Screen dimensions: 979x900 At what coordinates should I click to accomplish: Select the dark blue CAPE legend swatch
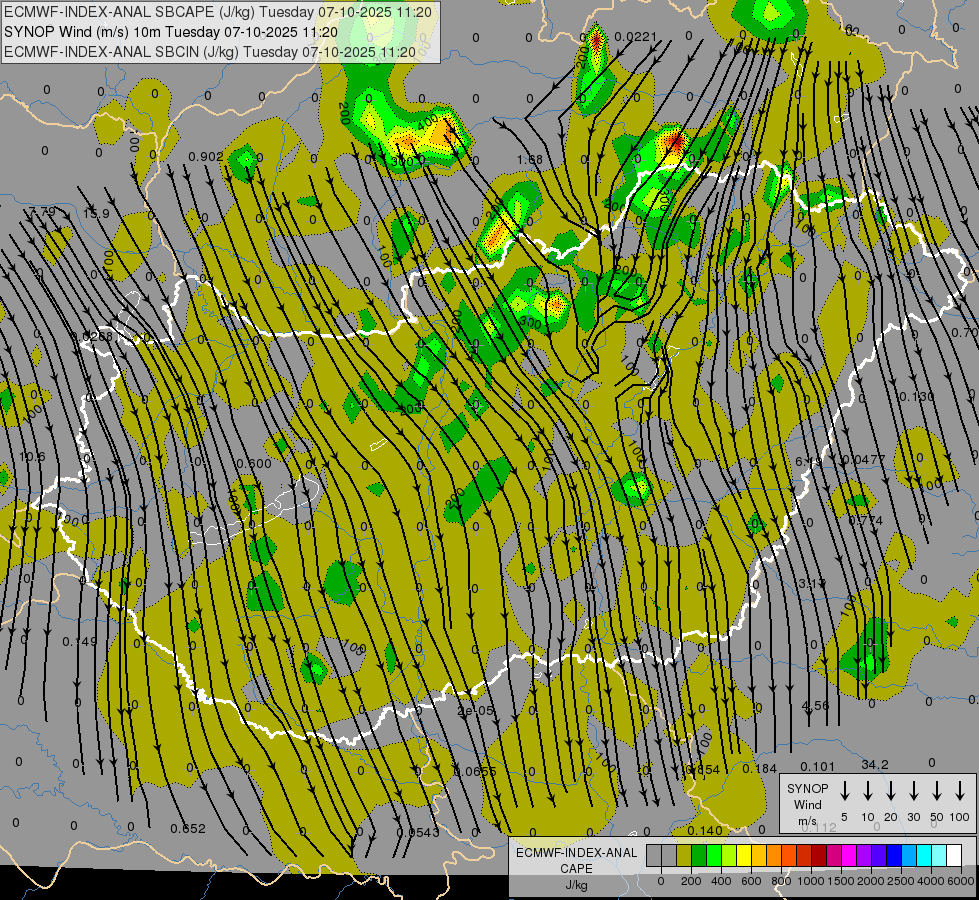[x=893, y=855]
